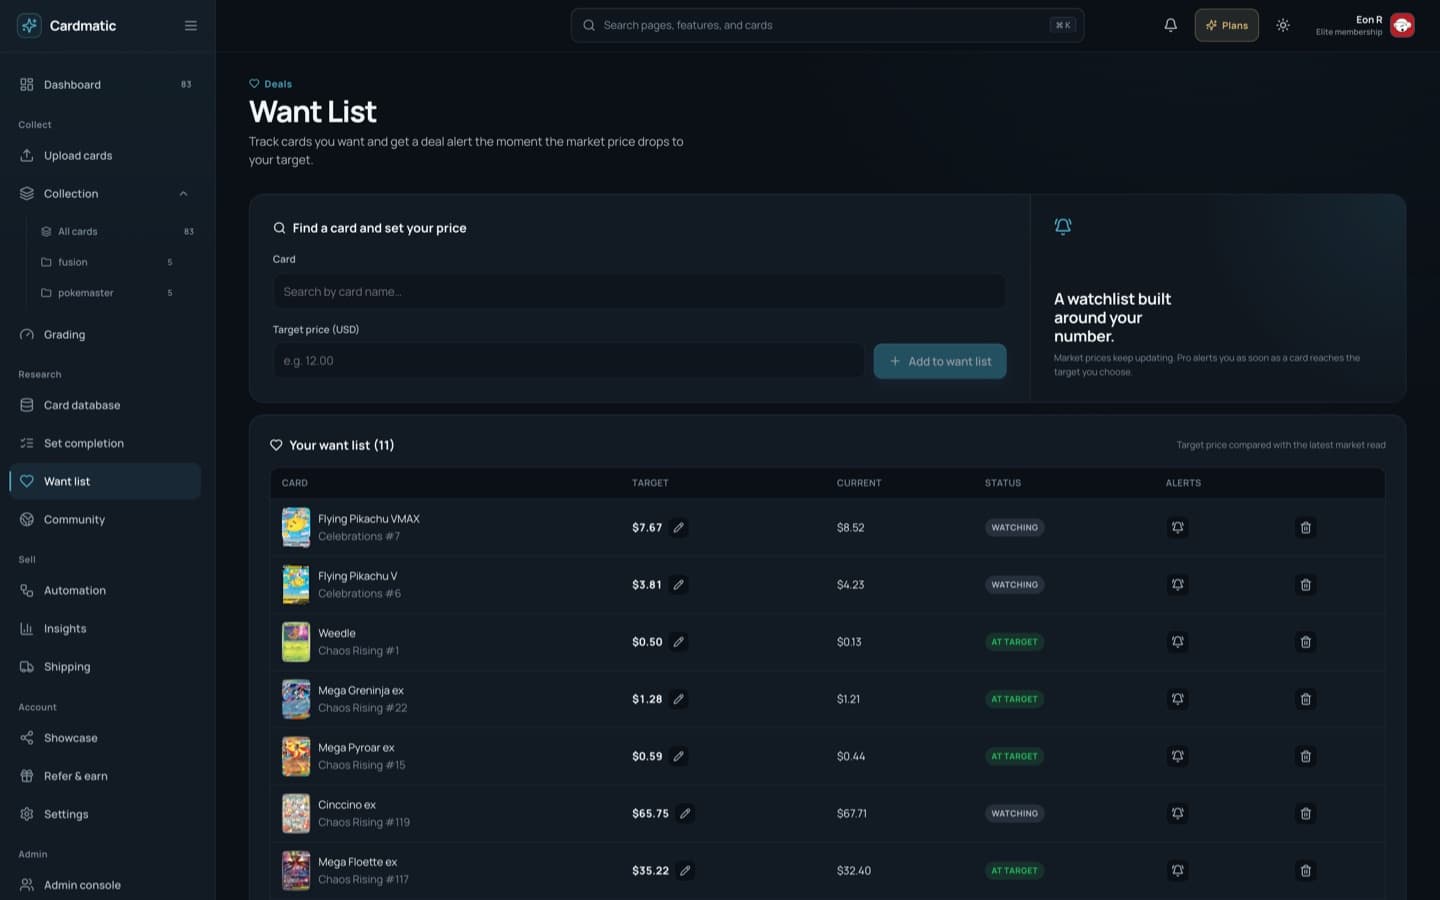Screen dimensions: 1440x900
Task: Open Set completion in sidebar
Action: click(105, 444)
